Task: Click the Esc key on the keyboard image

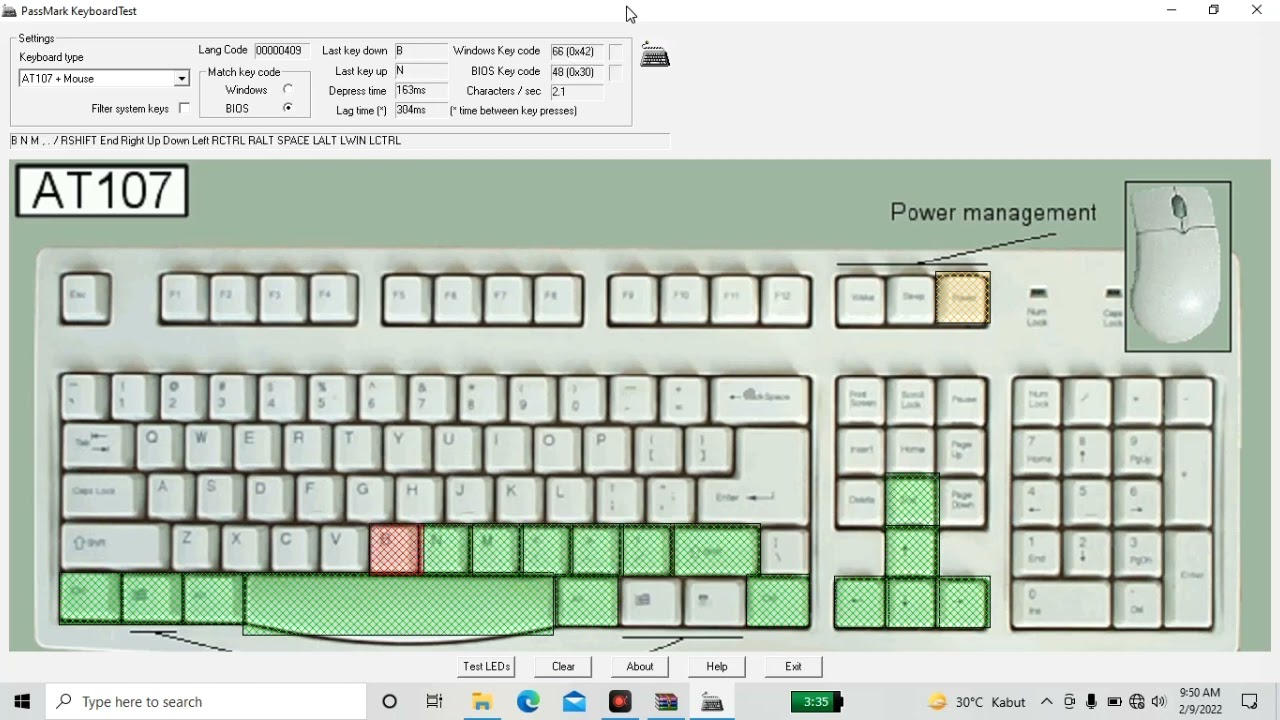Action: coord(85,298)
